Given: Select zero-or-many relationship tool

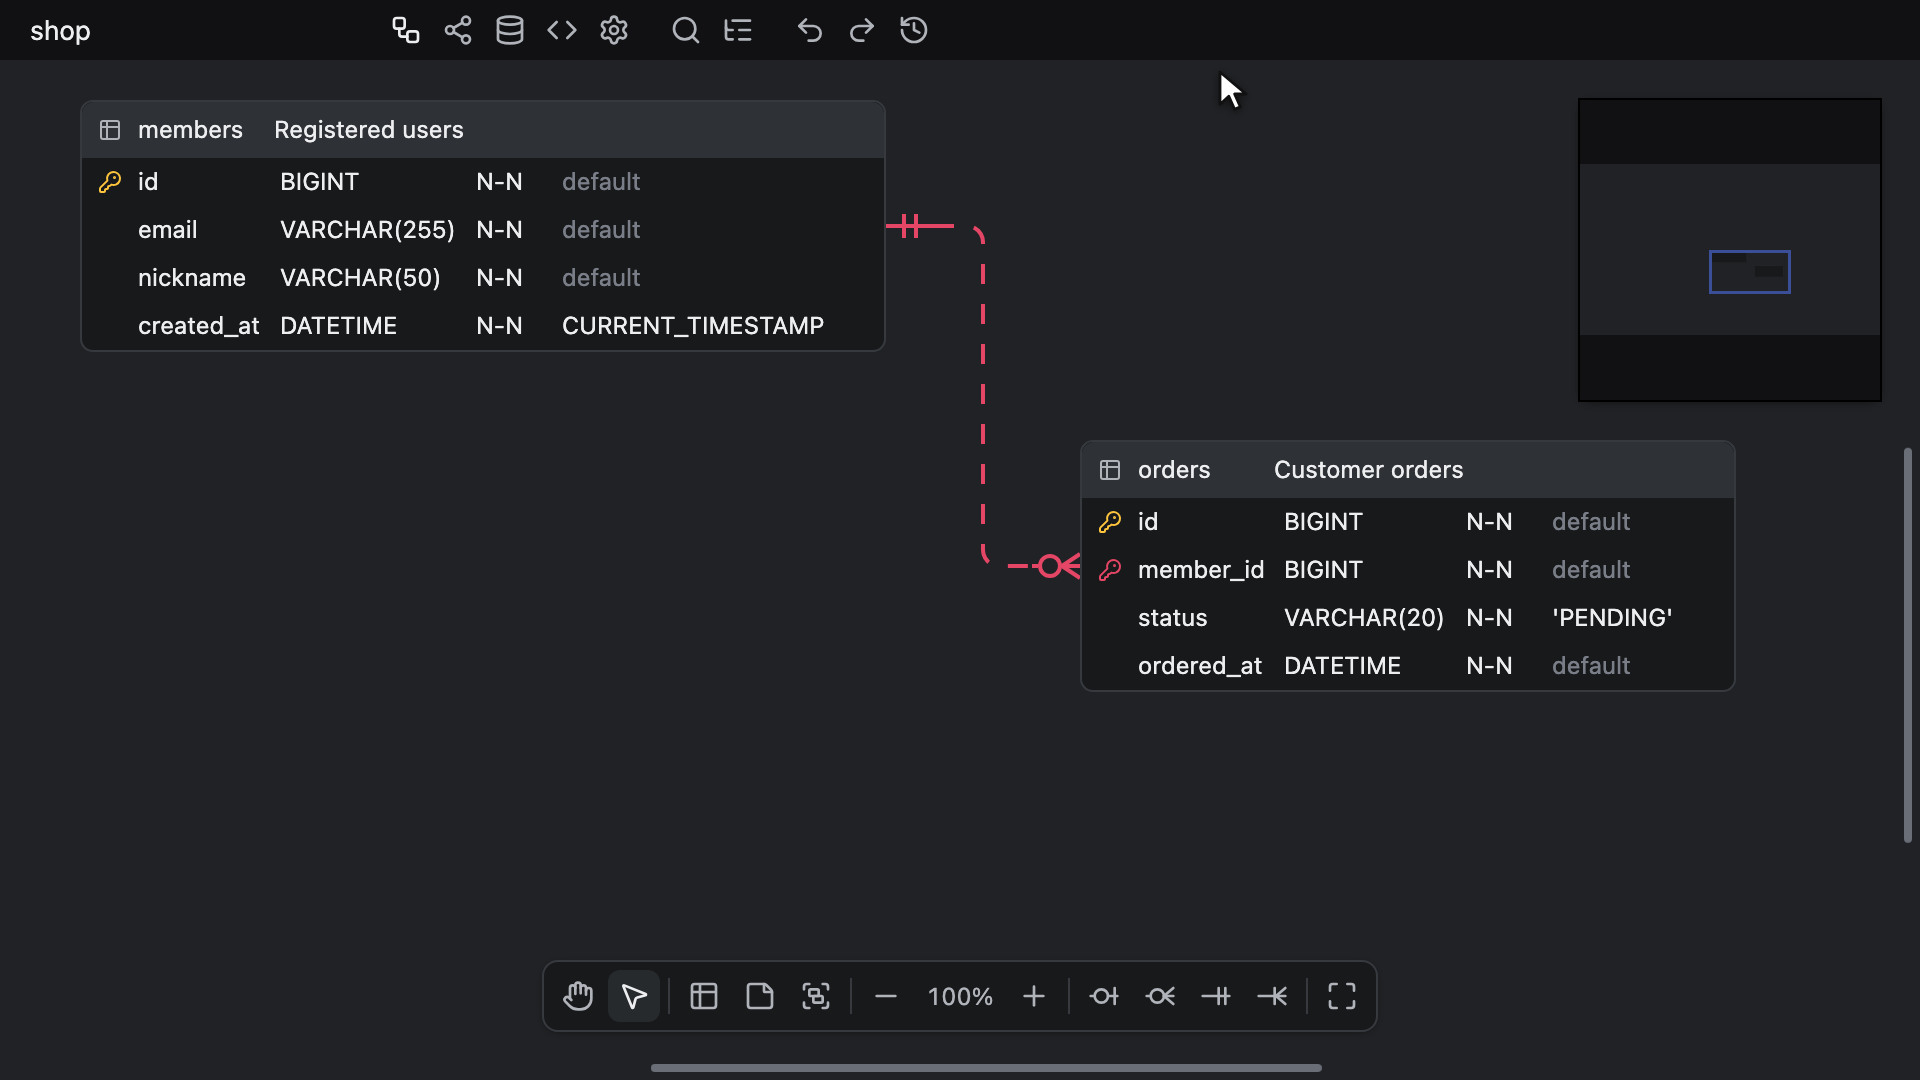Looking at the screenshot, I should [1160, 996].
